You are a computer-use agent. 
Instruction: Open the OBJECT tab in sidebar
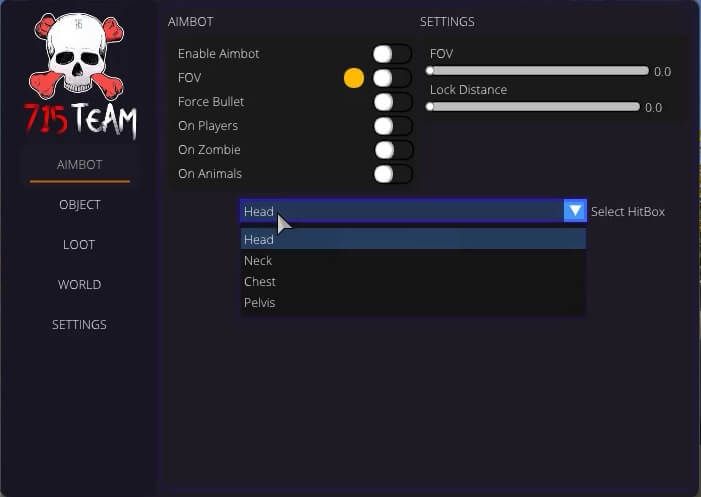coord(80,205)
